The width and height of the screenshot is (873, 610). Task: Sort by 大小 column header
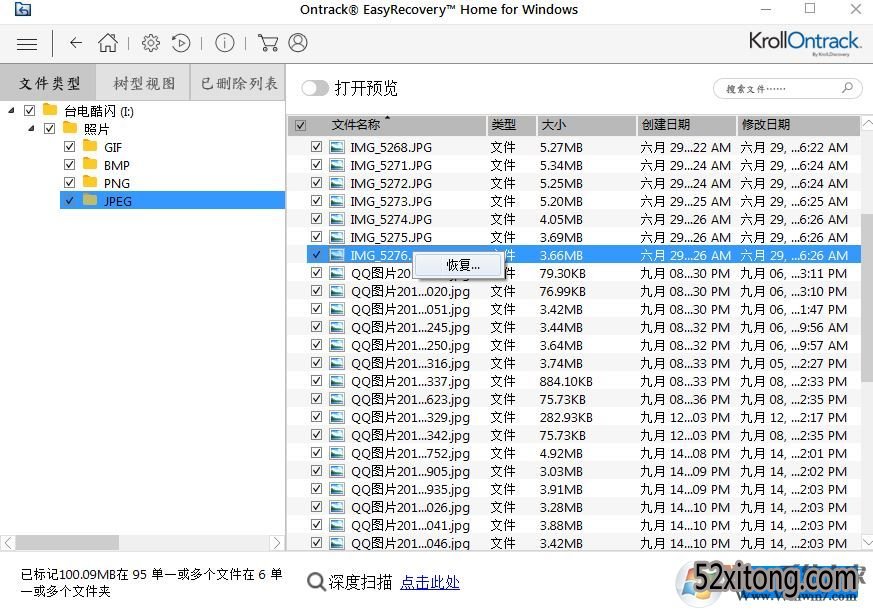click(x=586, y=125)
